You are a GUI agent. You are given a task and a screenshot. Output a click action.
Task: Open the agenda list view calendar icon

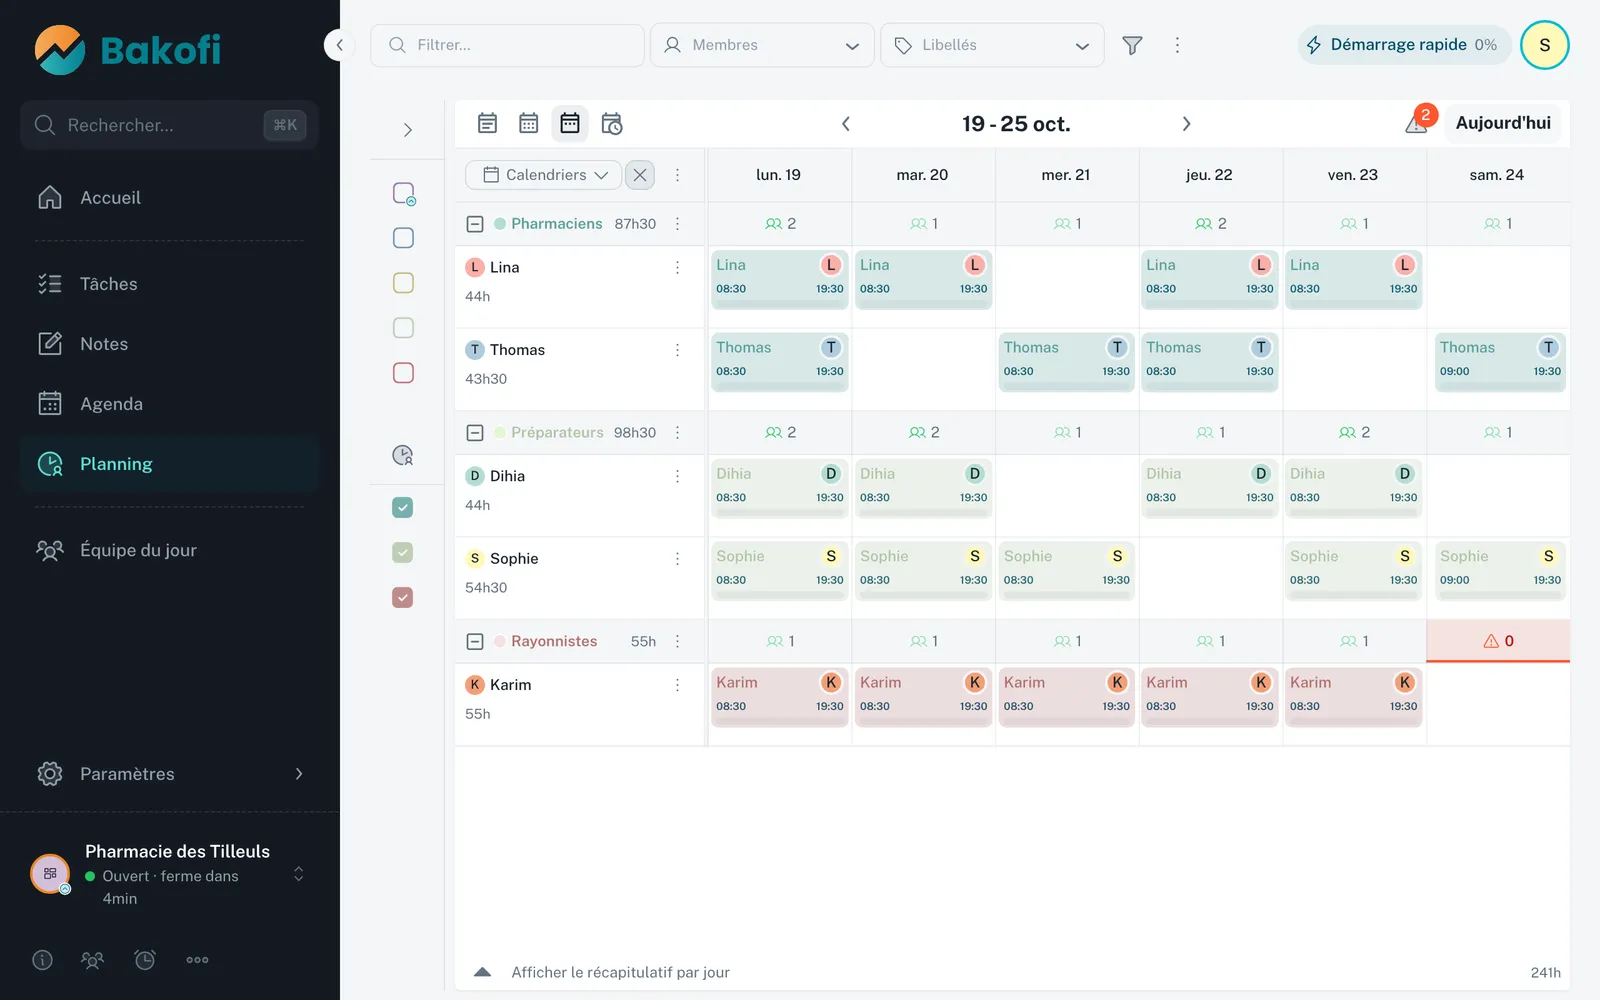487,123
